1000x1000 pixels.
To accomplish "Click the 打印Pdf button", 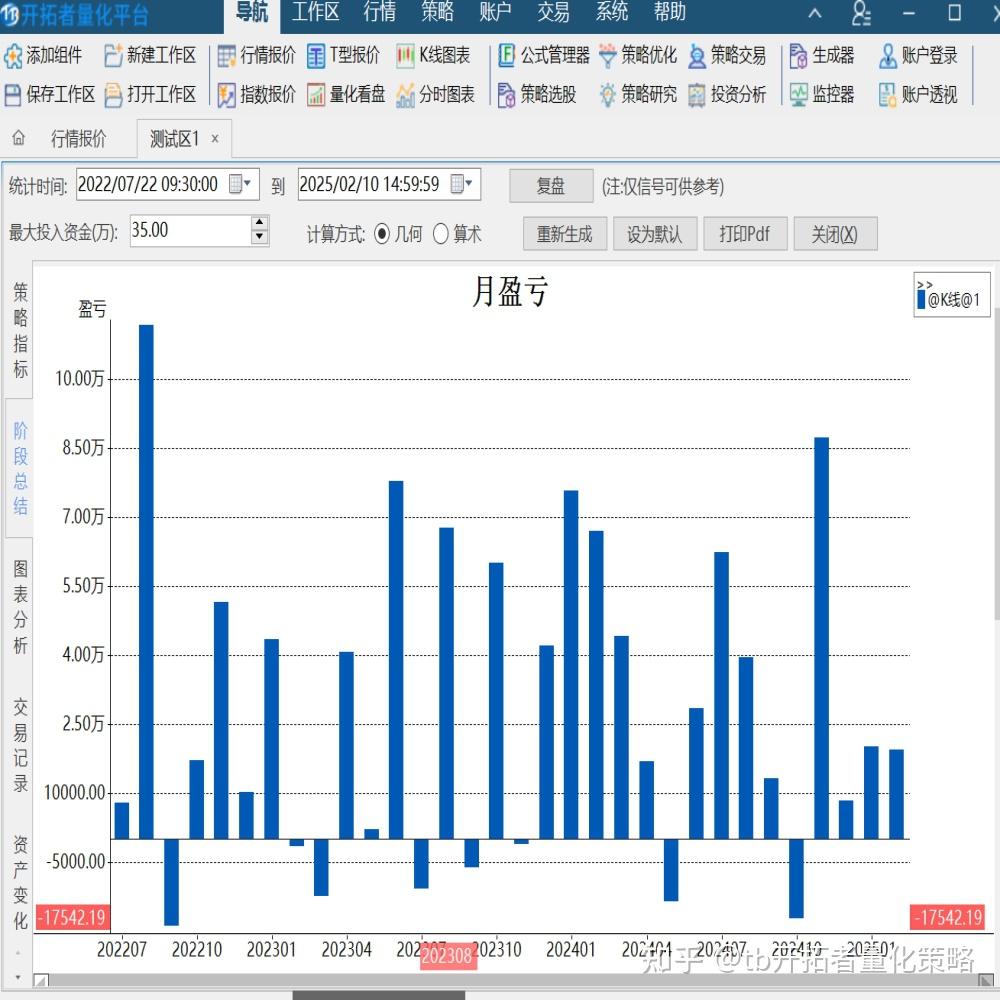I will 745,234.
